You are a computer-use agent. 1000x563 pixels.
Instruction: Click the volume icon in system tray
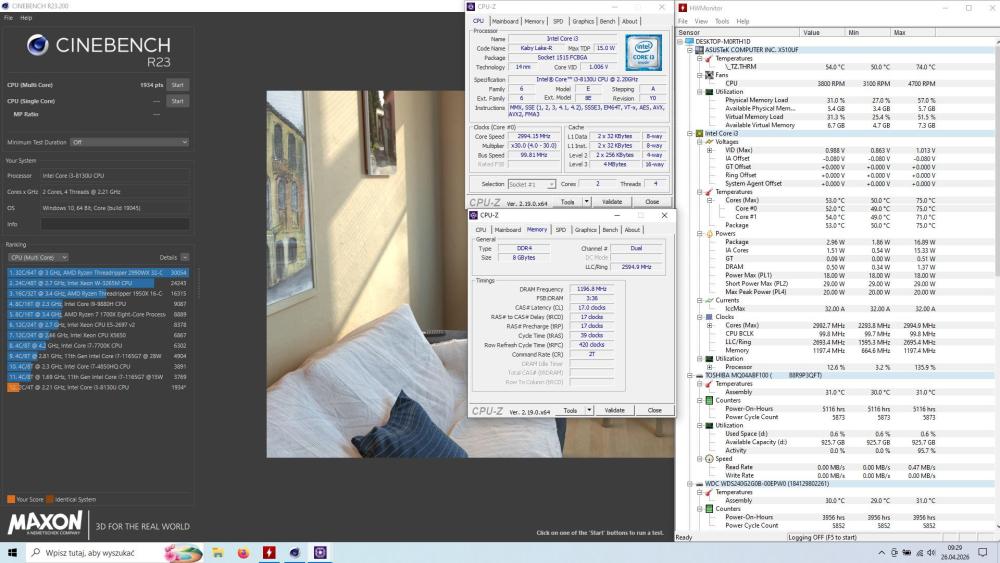(x=931, y=553)
